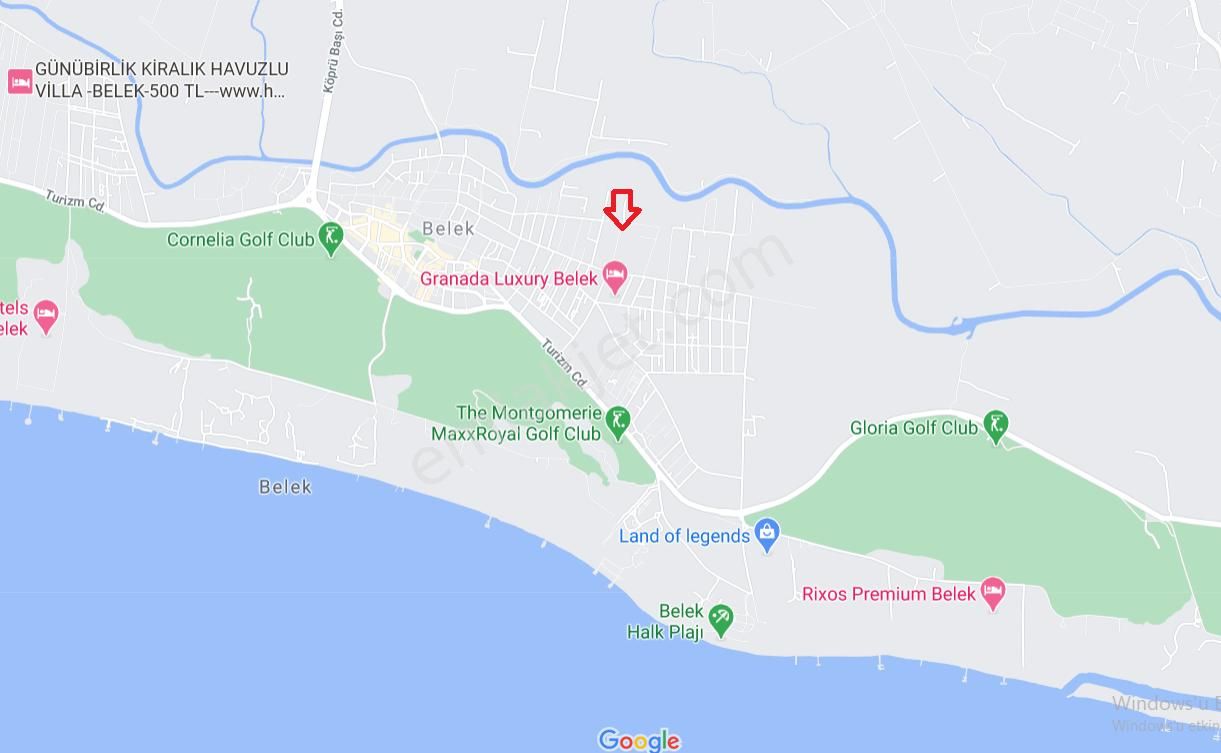Select the Land of legends text label
Screen dimensions: 1221x753
pyautogui.click(x=684, y=536)
